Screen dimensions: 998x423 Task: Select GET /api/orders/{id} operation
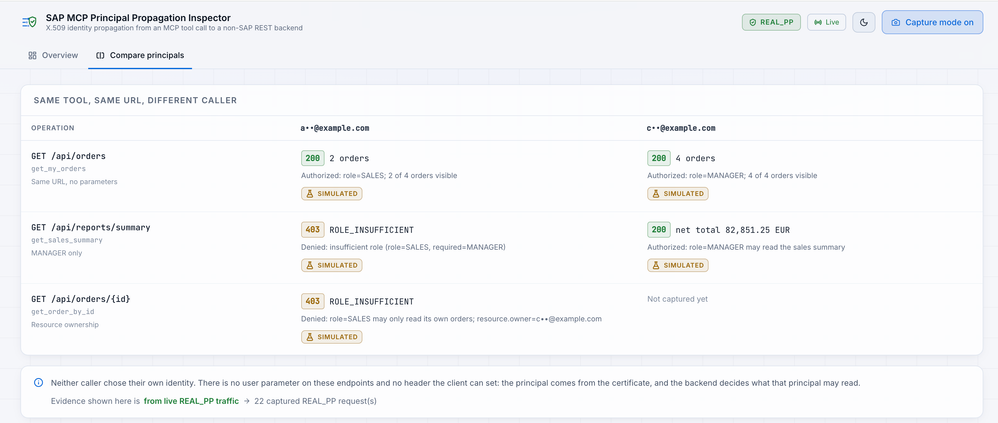(x=81, y=299)
